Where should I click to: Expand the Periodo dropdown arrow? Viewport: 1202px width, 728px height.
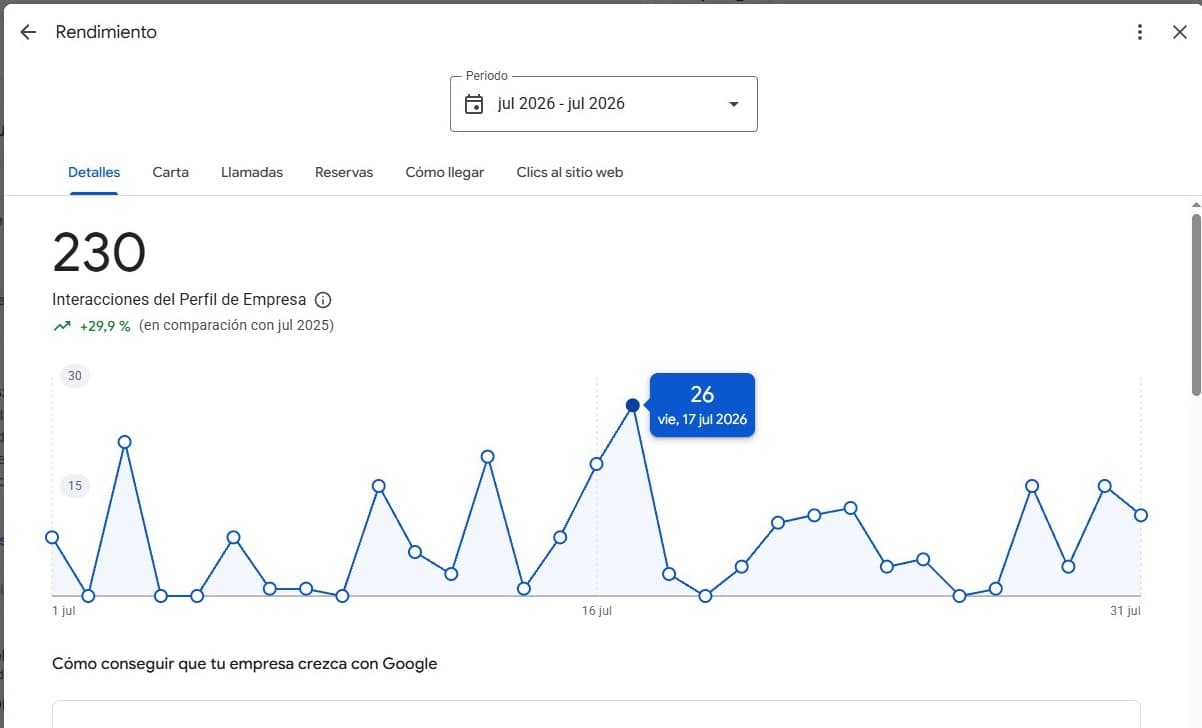point(734,104)
